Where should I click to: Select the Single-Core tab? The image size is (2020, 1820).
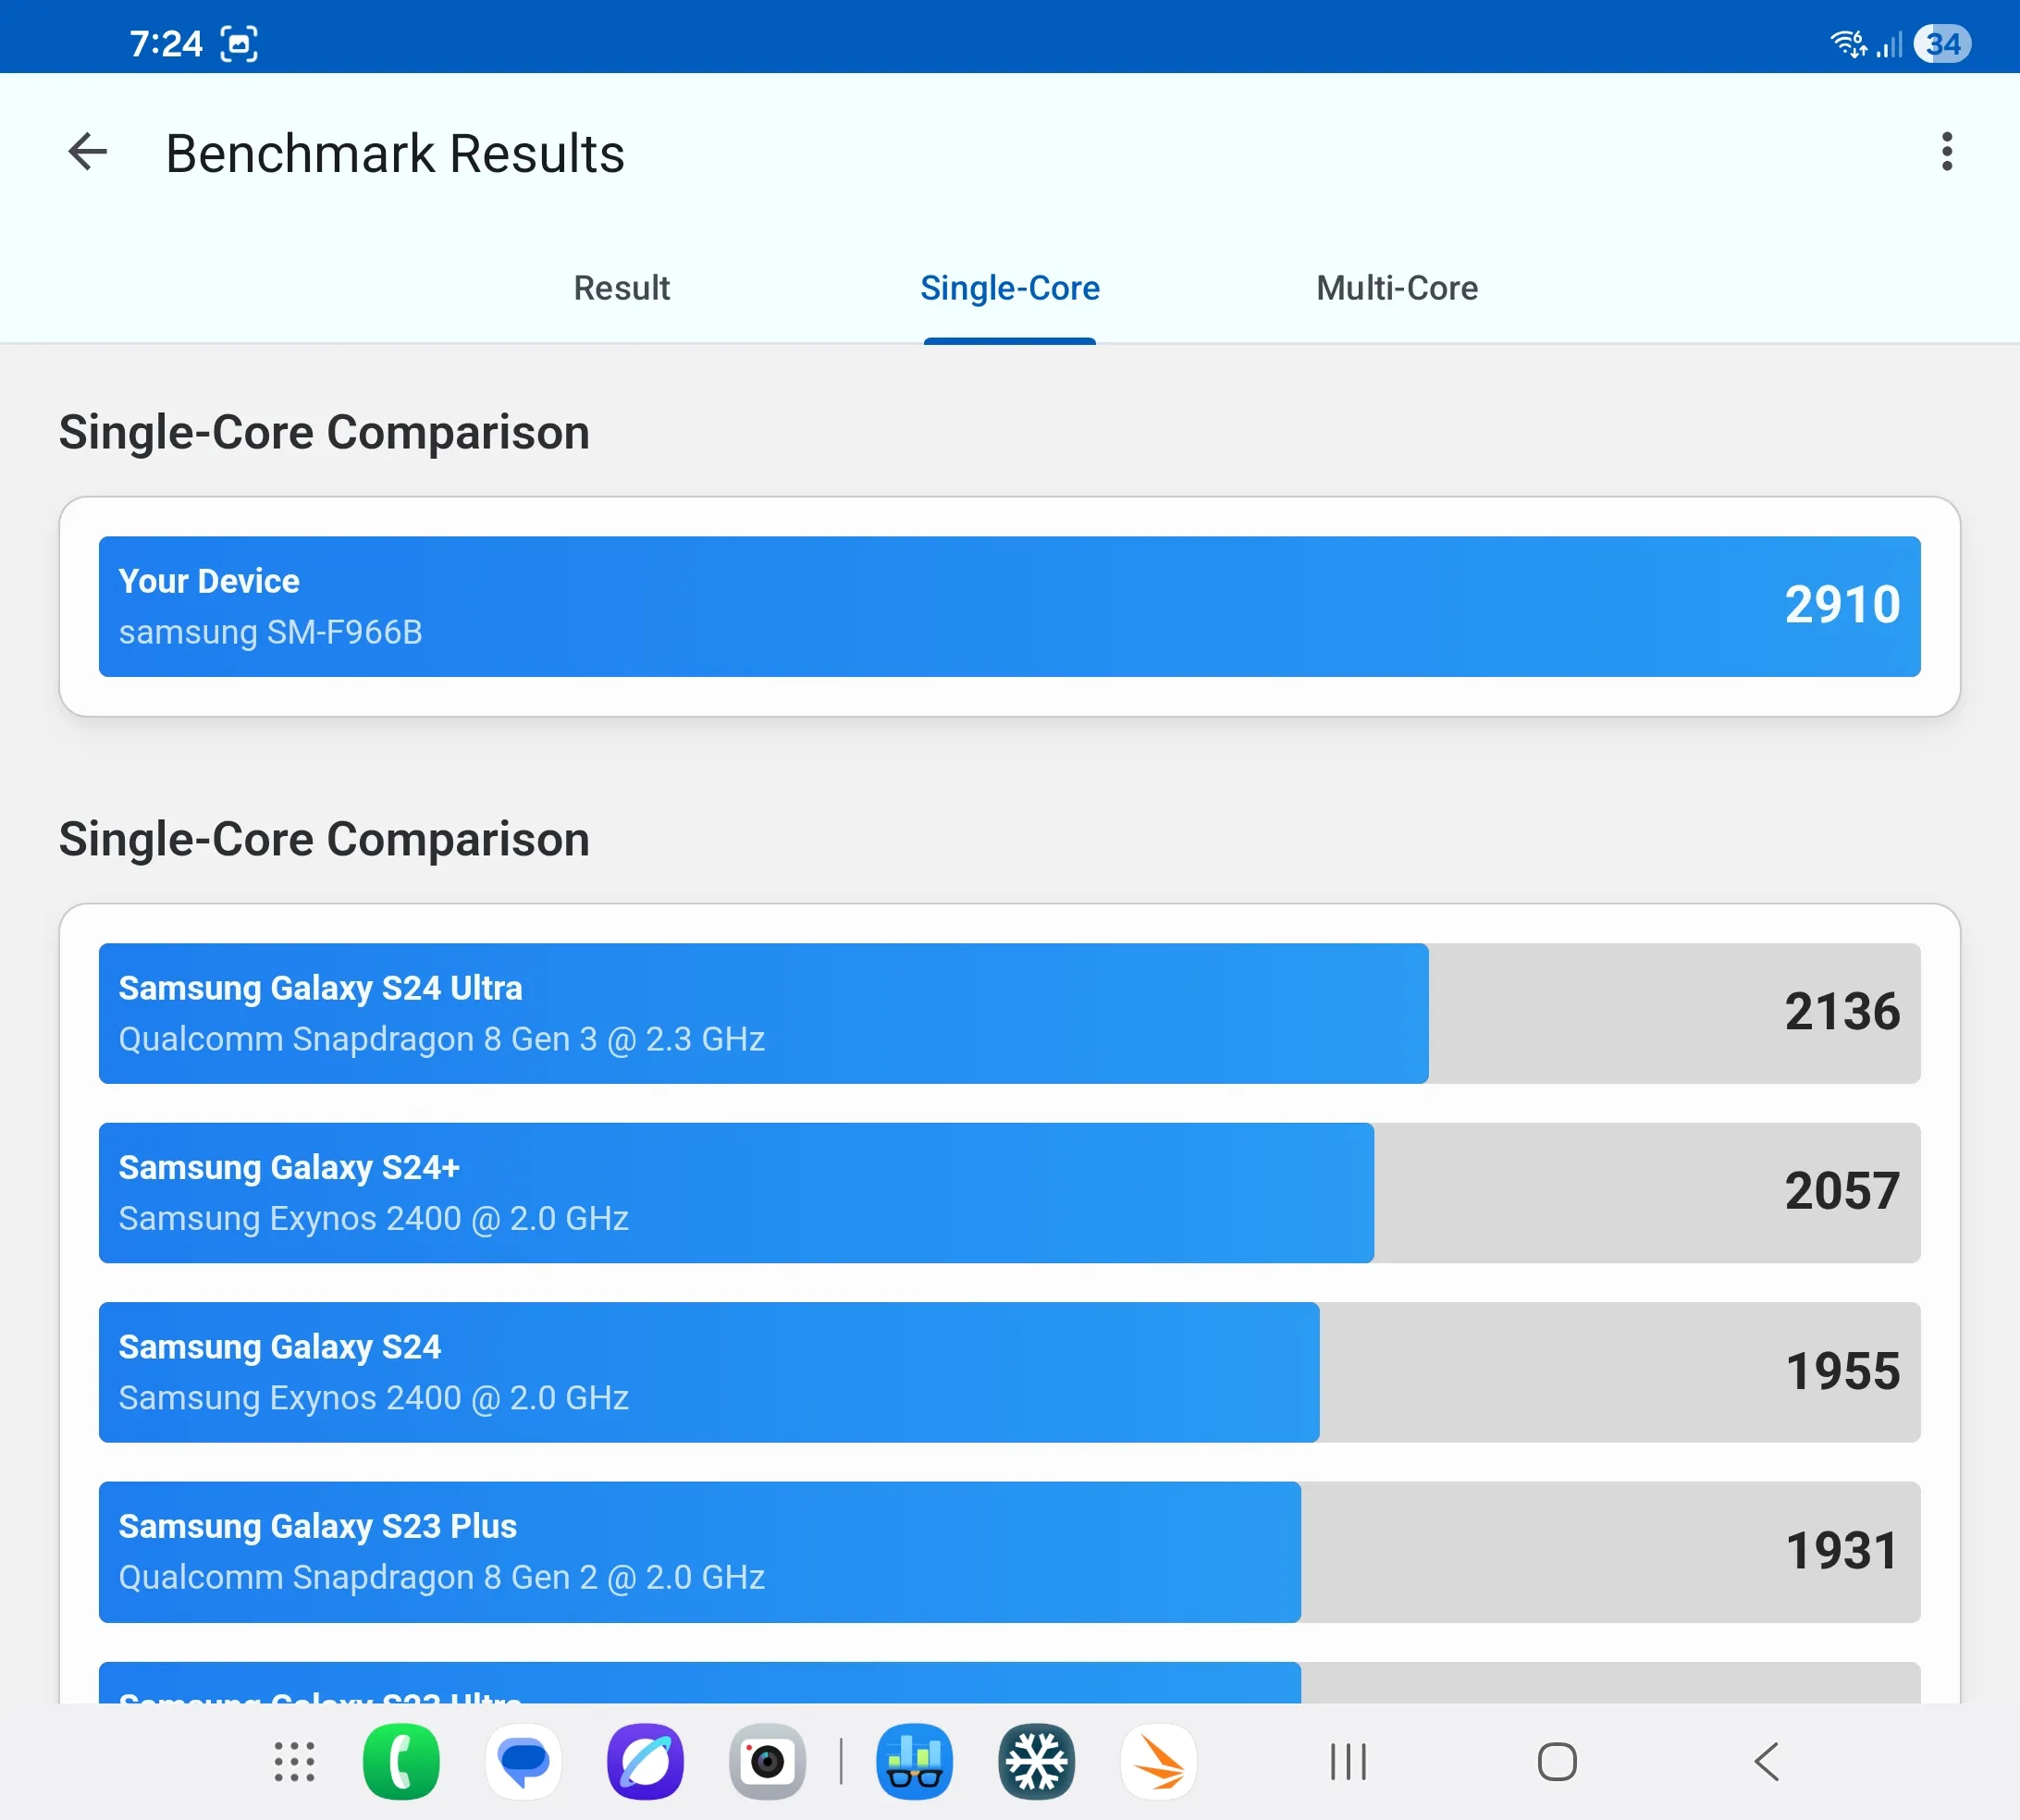pos(1009,288)
